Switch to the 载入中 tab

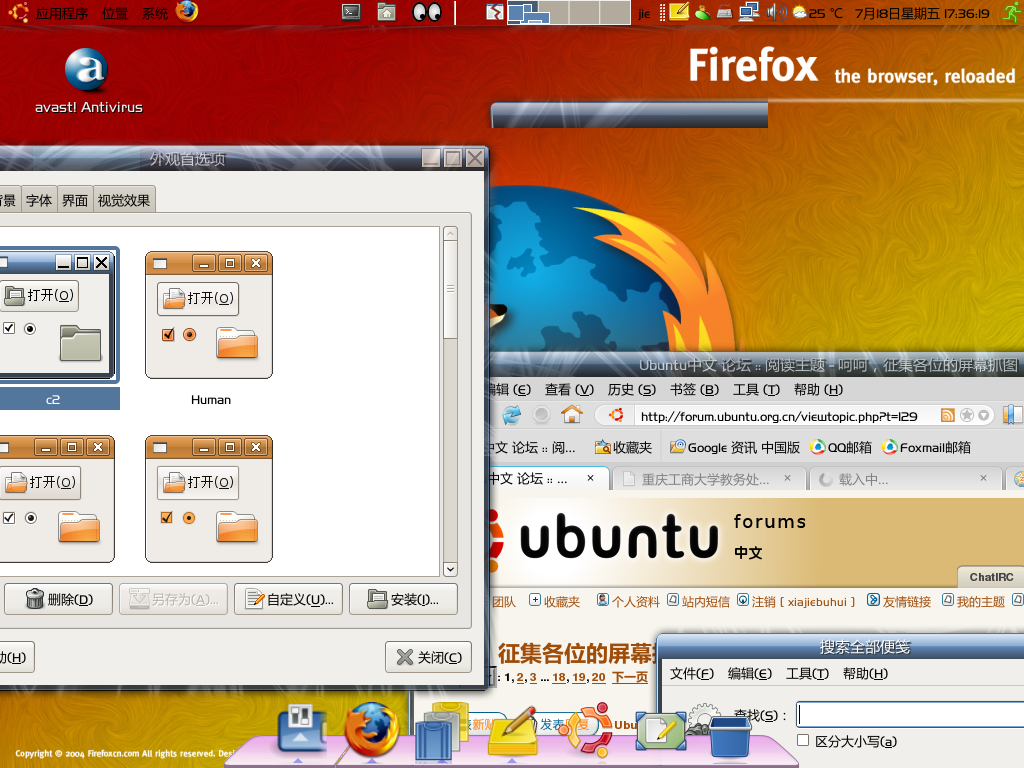tap(904, 479)
